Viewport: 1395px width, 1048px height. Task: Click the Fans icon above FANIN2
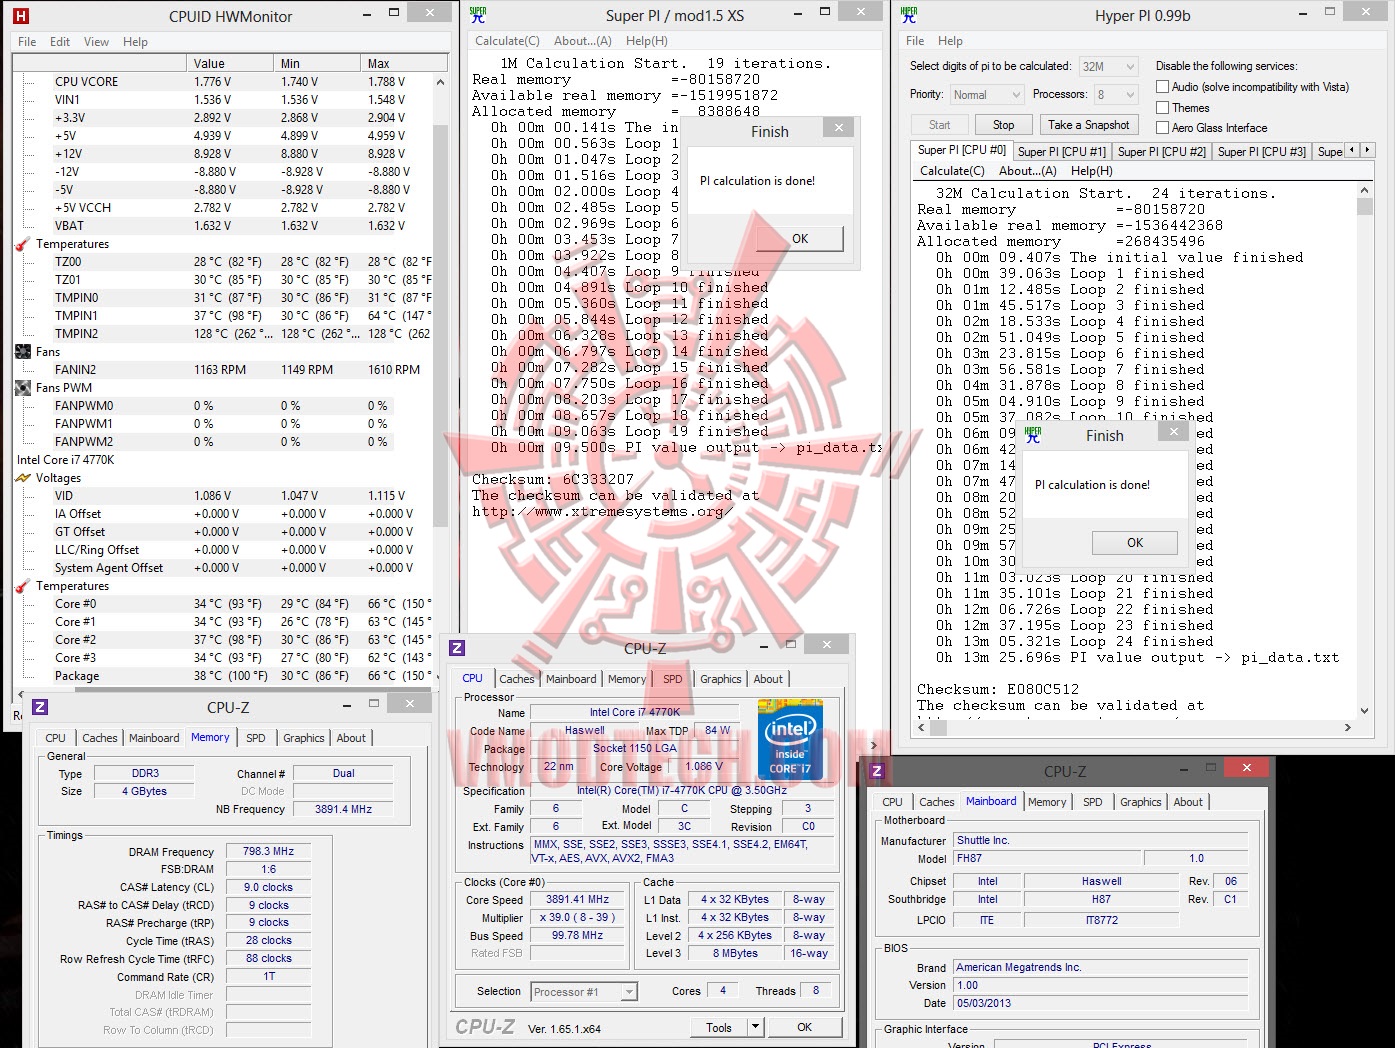pyautogui.click(x=23, y=352)
